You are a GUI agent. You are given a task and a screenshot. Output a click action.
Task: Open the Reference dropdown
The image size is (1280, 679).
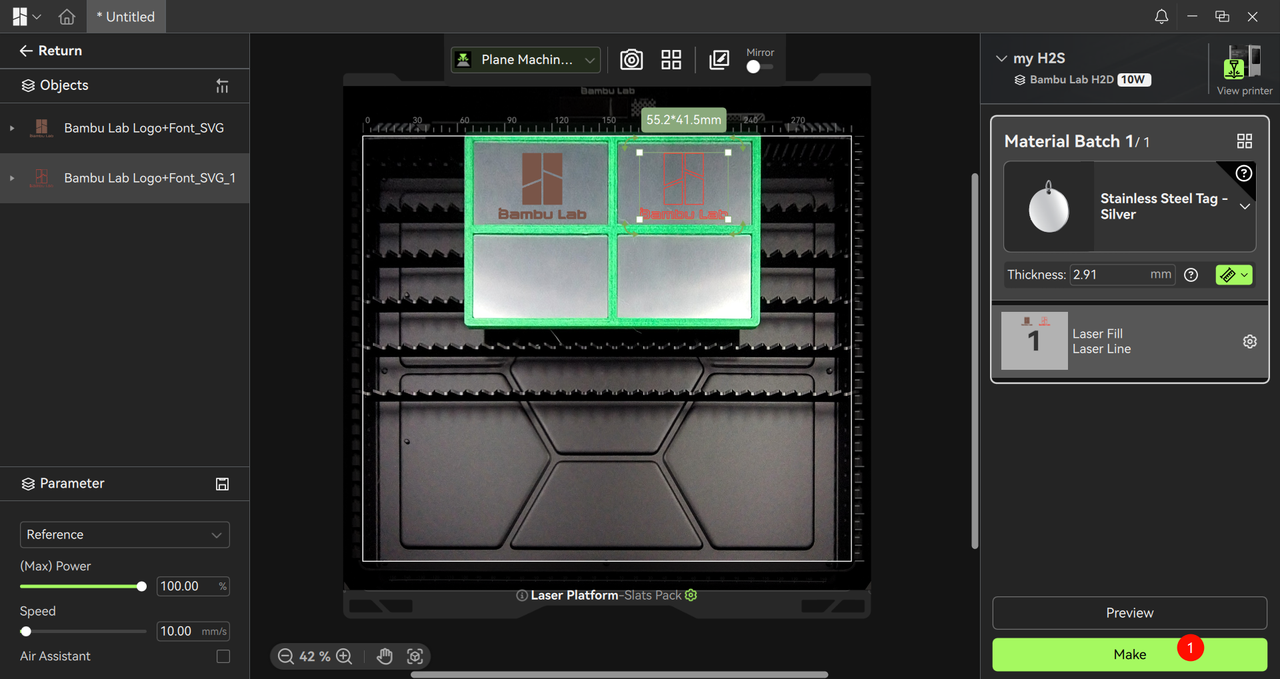pyautogui.click(x=125, y=535)
